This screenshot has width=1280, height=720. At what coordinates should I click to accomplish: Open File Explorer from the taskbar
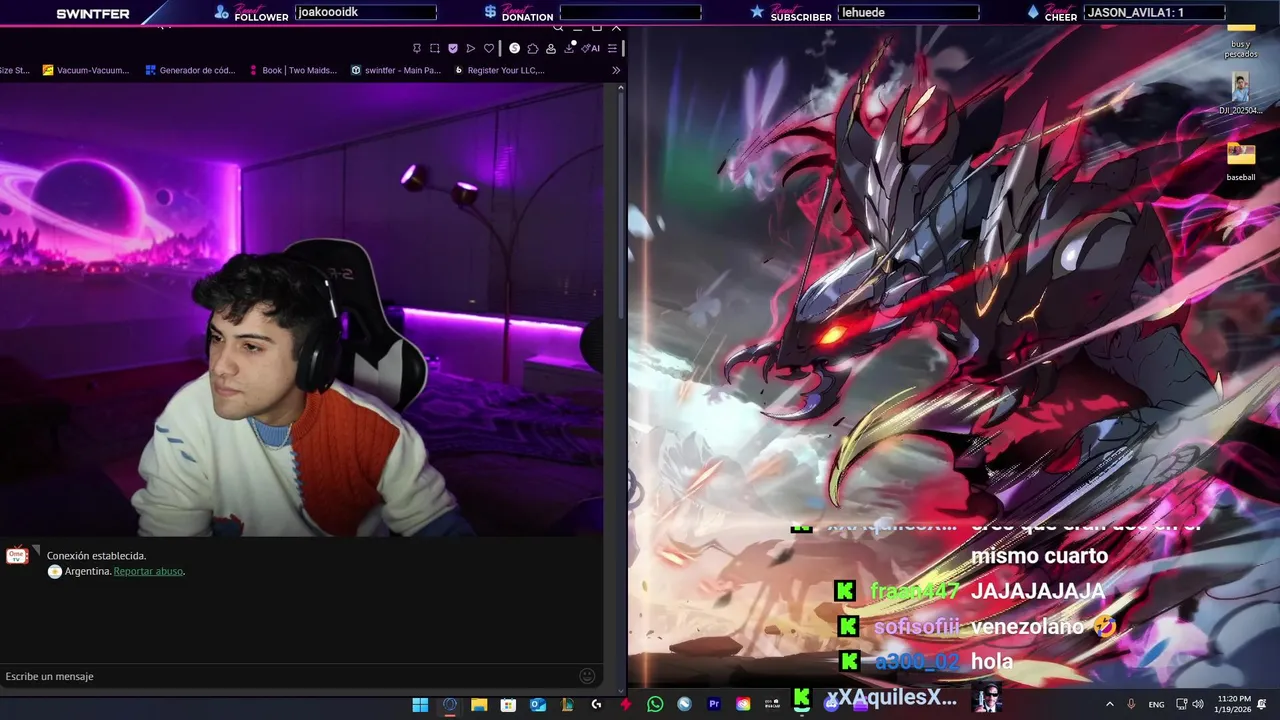pos(479,704)
